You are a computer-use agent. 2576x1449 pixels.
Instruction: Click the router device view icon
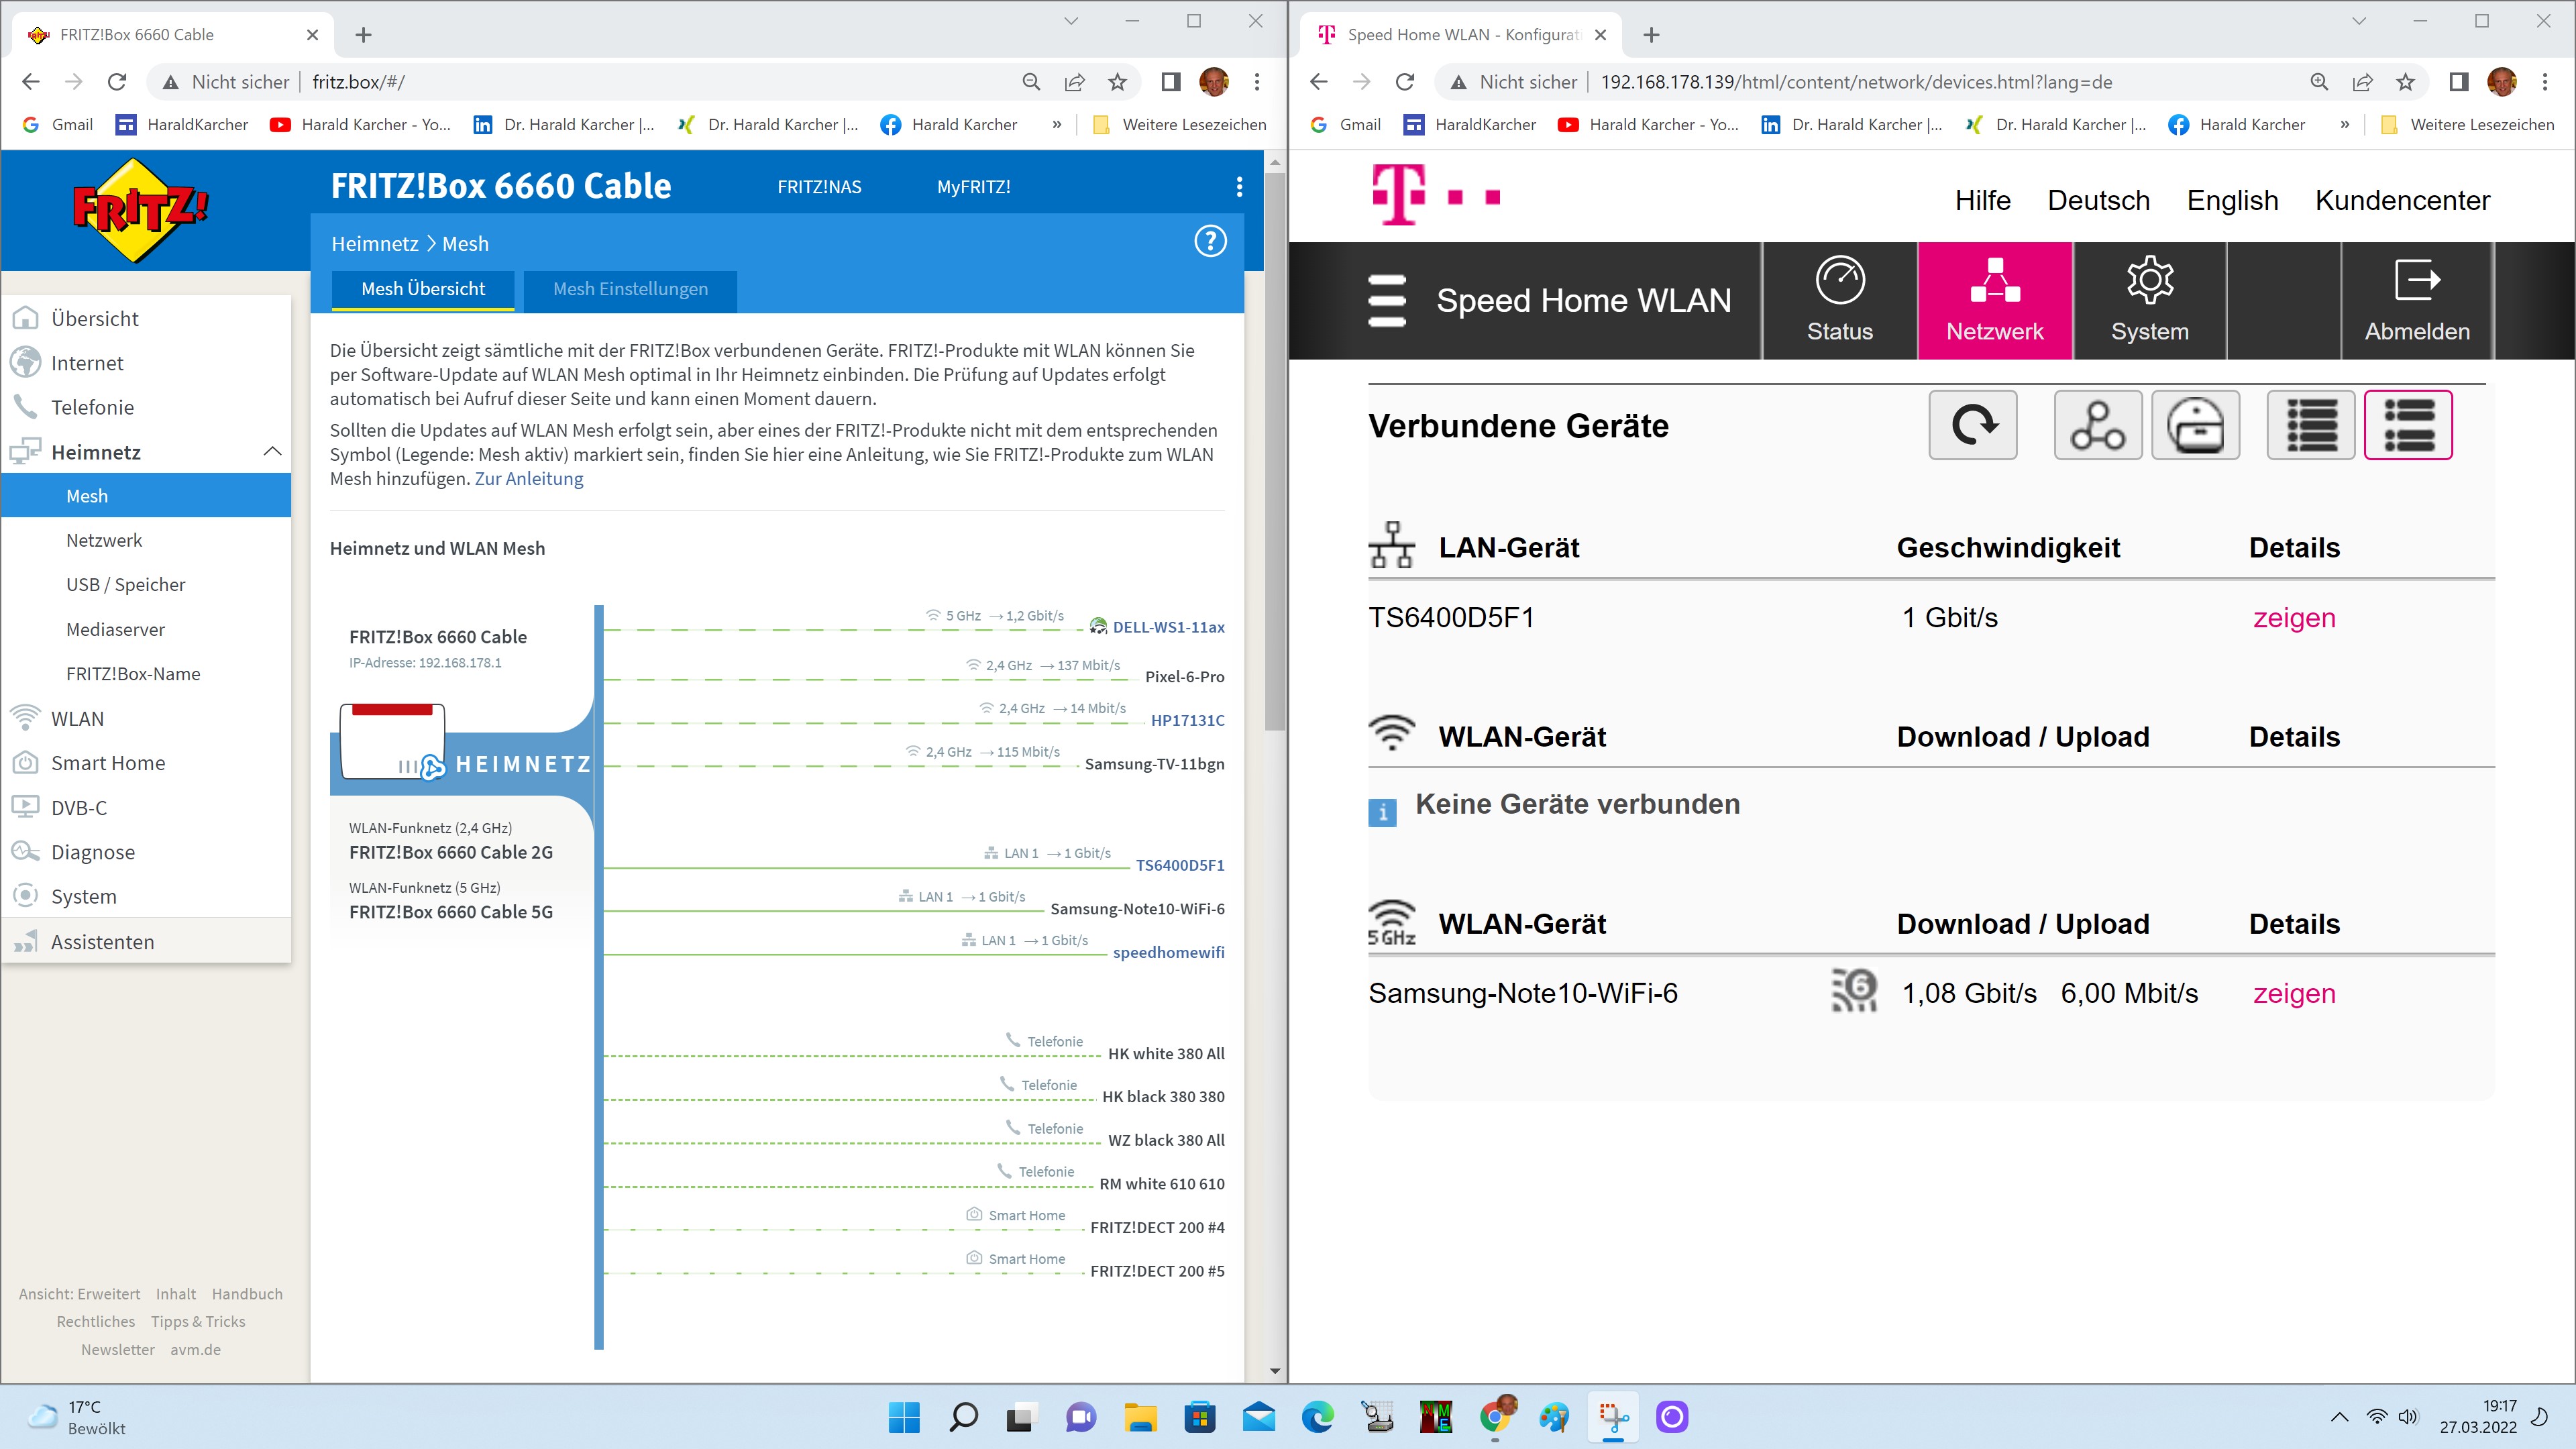tap(2195, 425)
